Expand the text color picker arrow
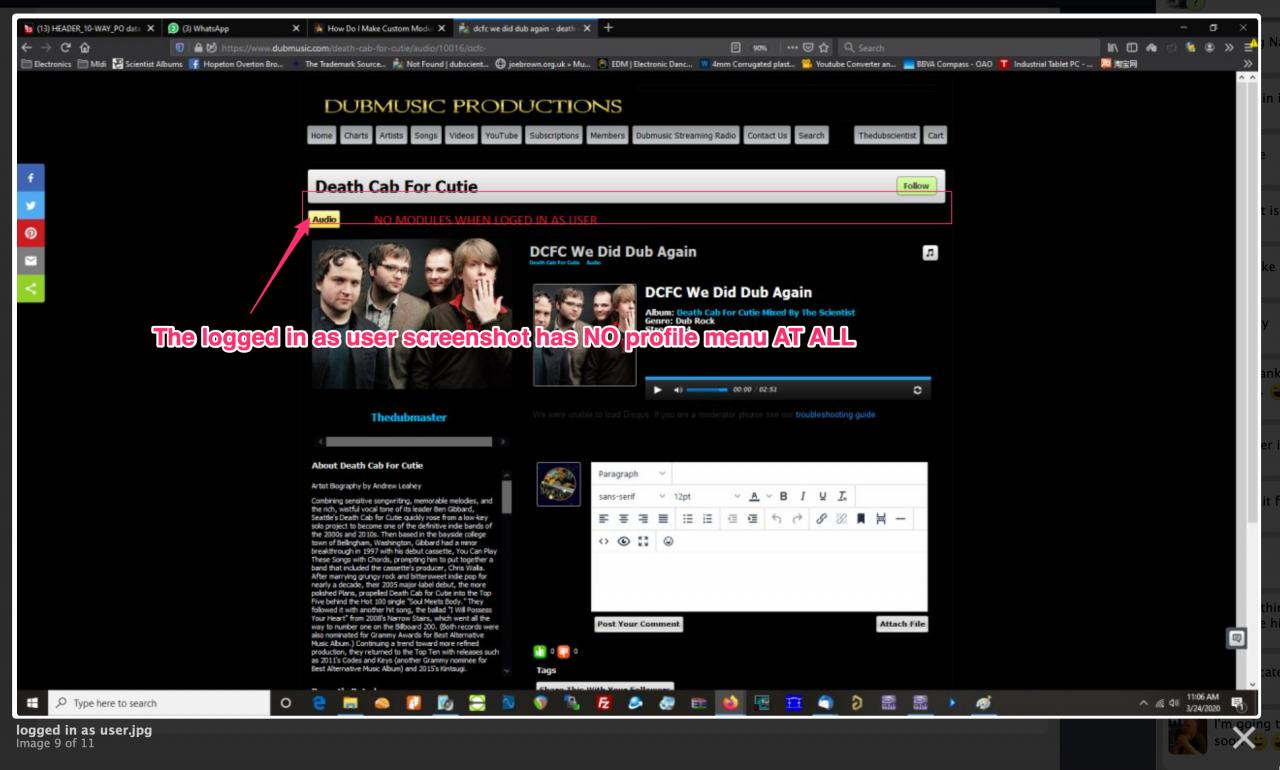This screenshot has height=770, width=1280. coord(769,496)
